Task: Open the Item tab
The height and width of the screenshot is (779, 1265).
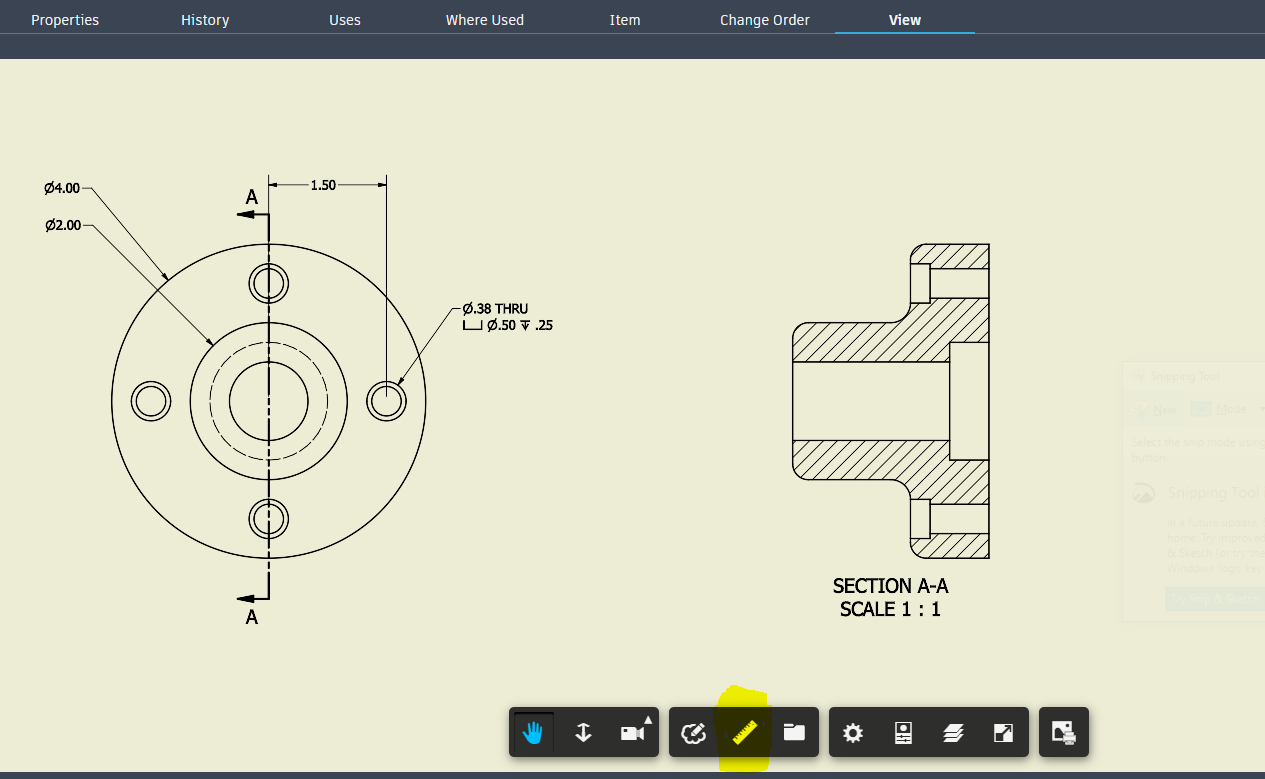Action: (625, 20)
